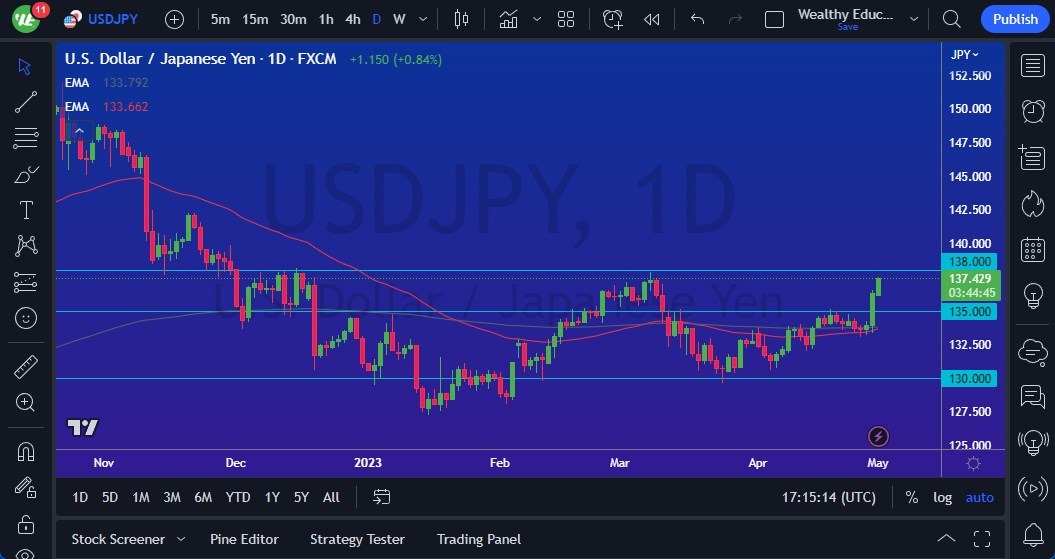
Task: Undo the last chart action
Action: pos(697,20)
